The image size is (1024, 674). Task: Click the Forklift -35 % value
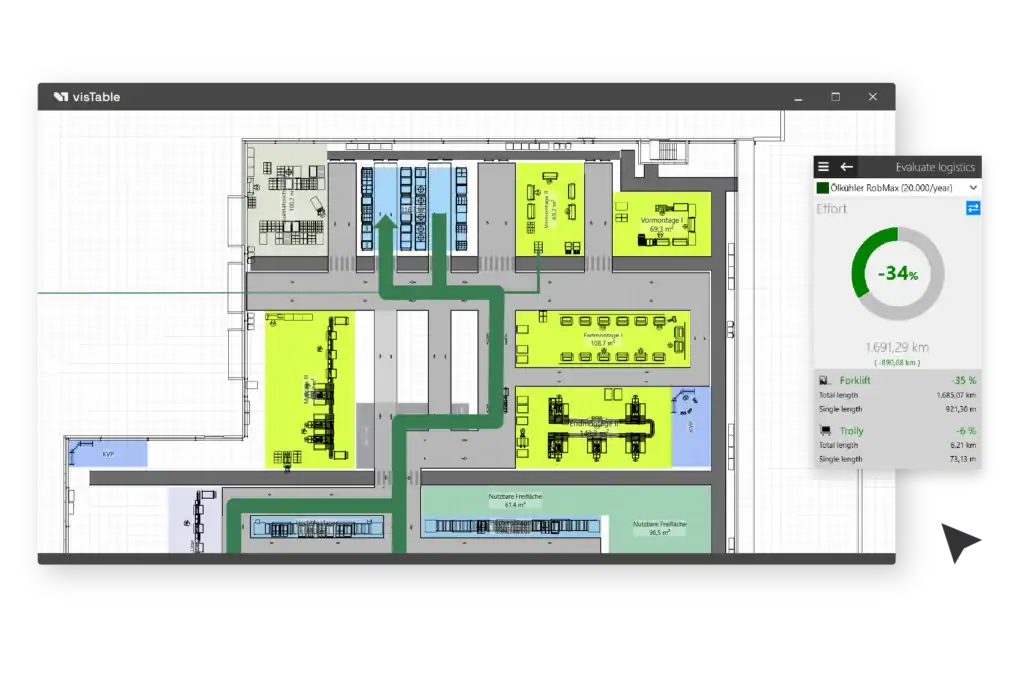pyautogui.click(x=964, y=380)
